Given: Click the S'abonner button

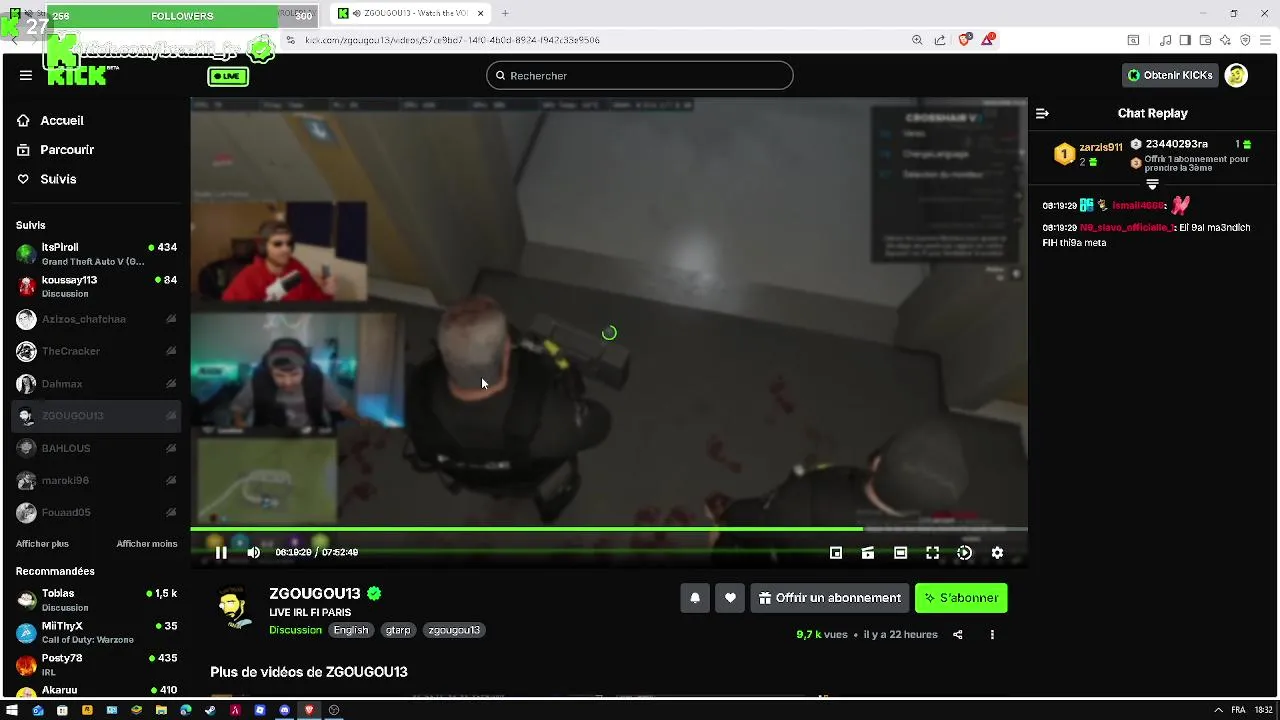Looking at the screenshot, I should [x=961, y=598].
